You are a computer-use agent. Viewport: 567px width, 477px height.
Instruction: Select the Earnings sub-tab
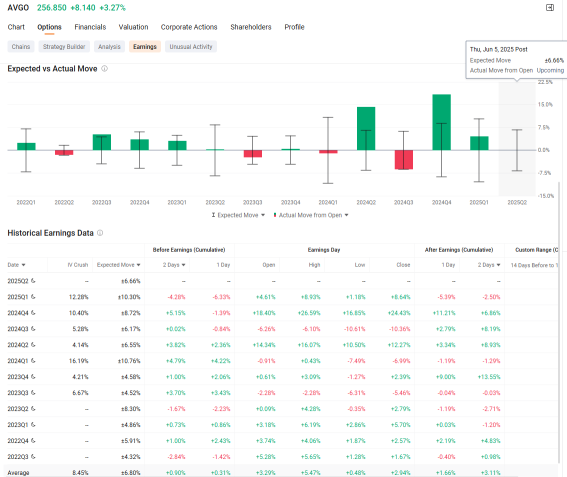[145, 47]
